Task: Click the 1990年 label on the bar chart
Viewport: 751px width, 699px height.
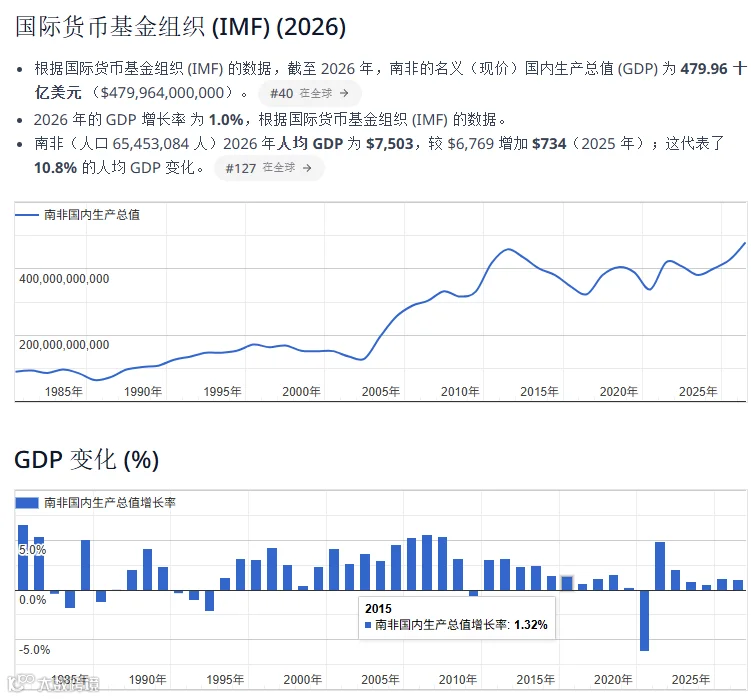Action: 148,679
